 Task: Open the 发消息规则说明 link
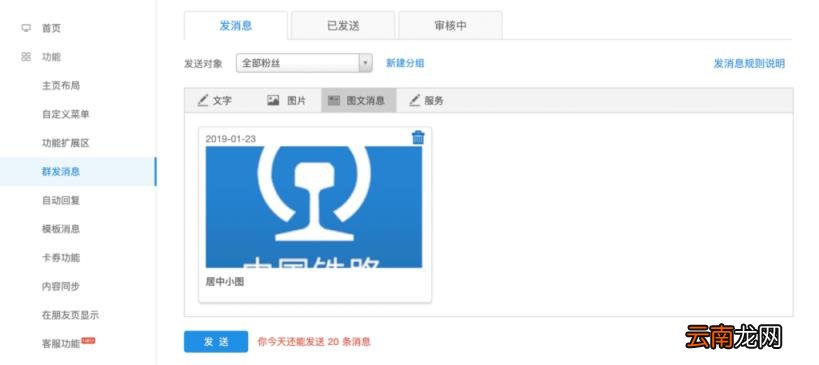tap(749, 64)
